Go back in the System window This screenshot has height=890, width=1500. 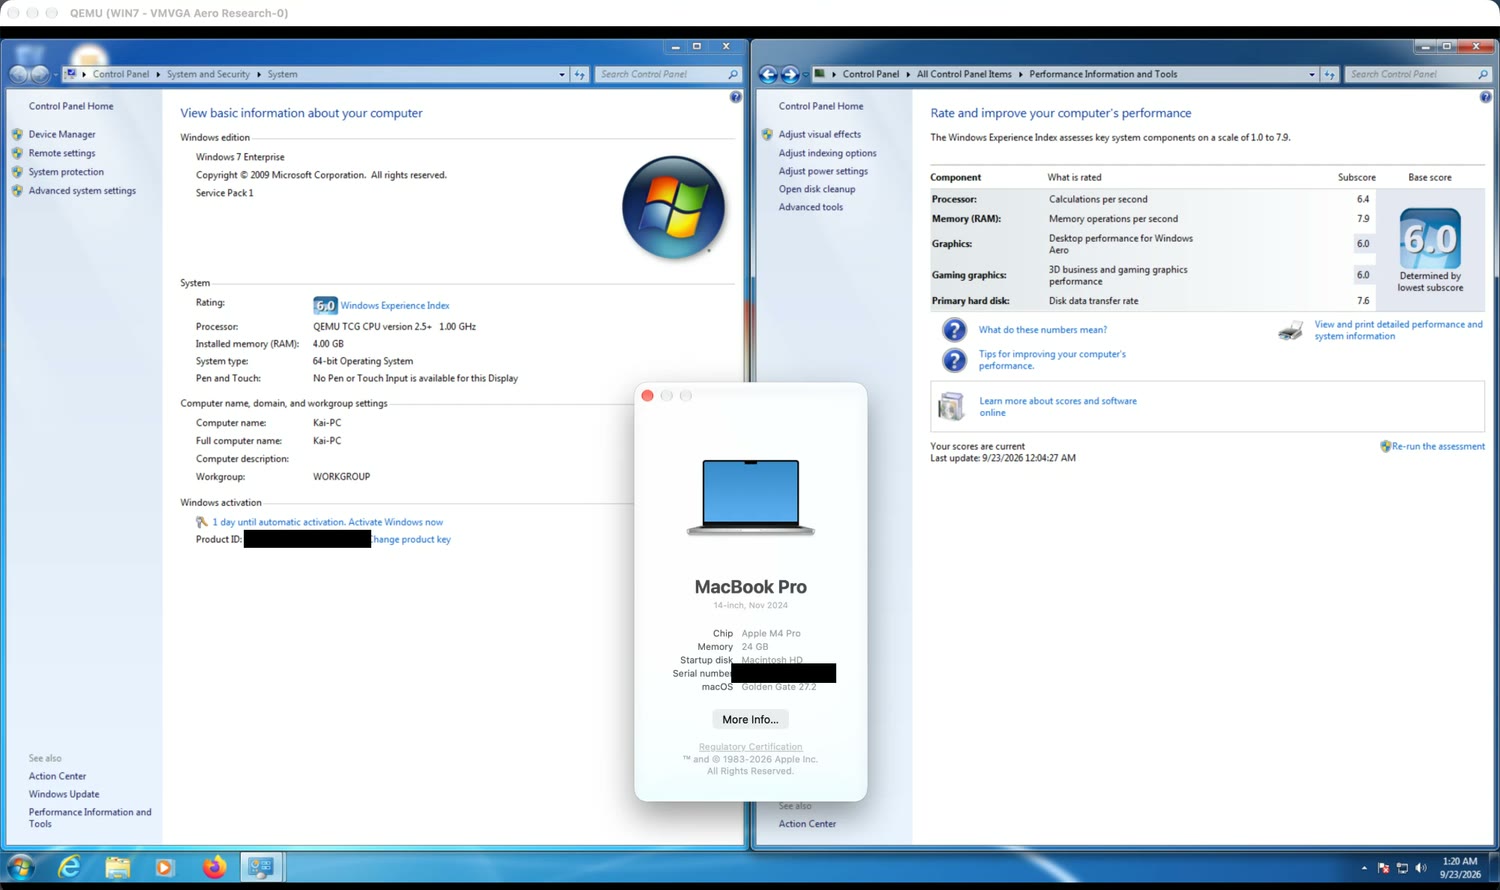(18, 74)
